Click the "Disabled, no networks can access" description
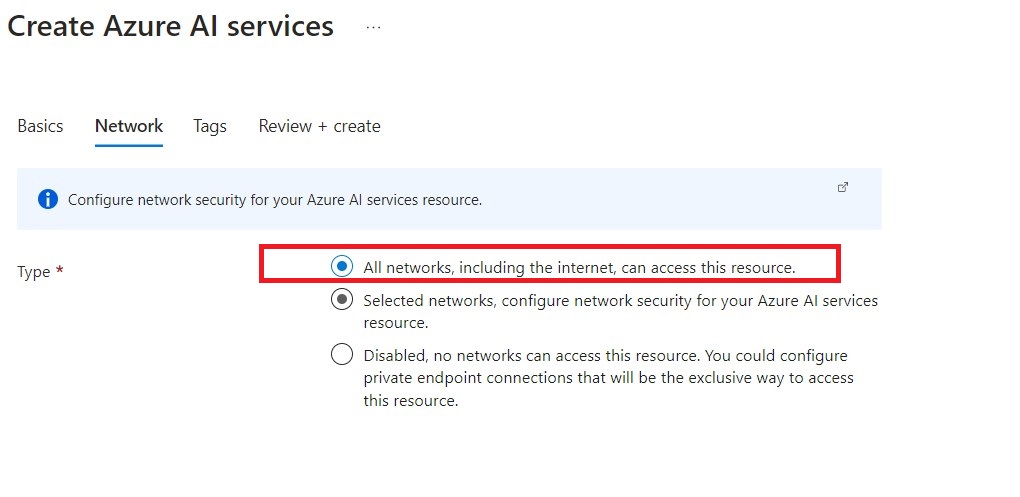Viewport: 1020px width, 497px height. [605, 356]
